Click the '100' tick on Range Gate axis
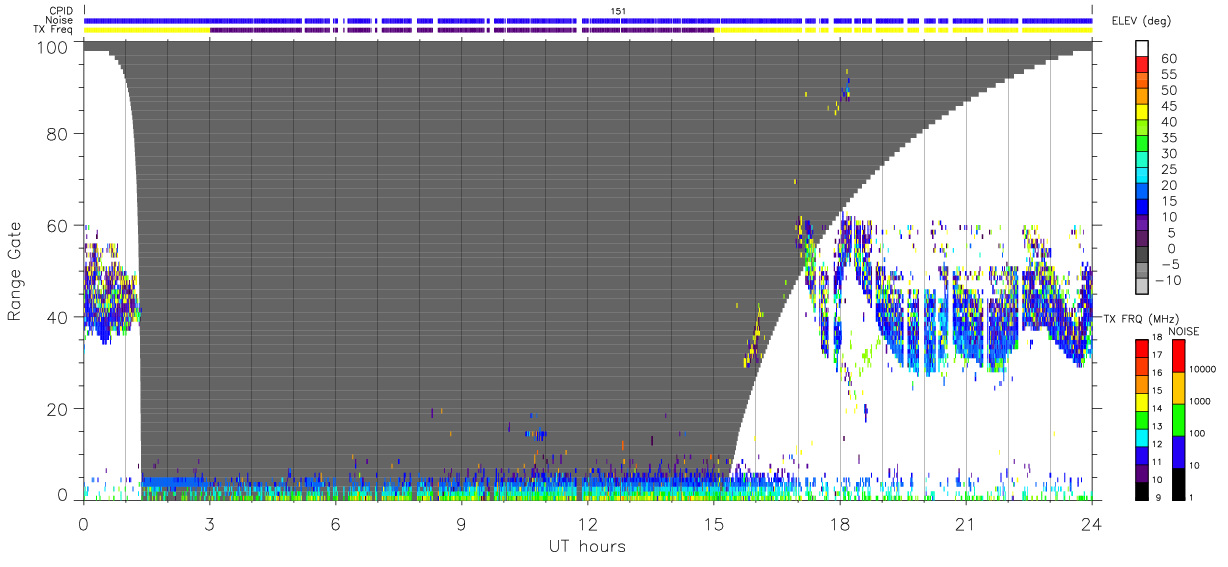The height and width of the screenshot is (567, 1228). tap(54, 46)
